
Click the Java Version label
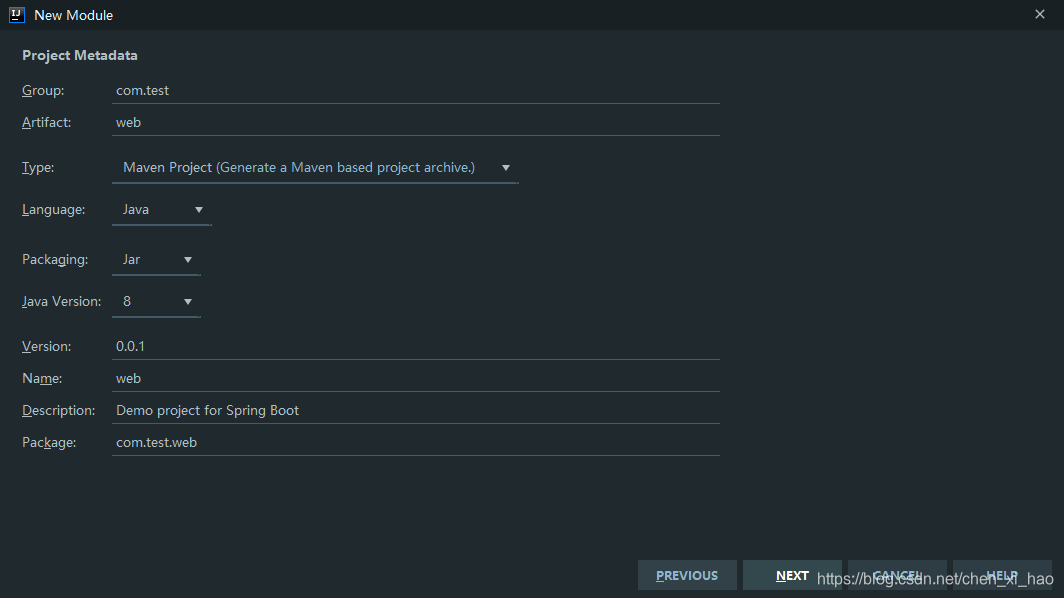(x=61, y=301)
